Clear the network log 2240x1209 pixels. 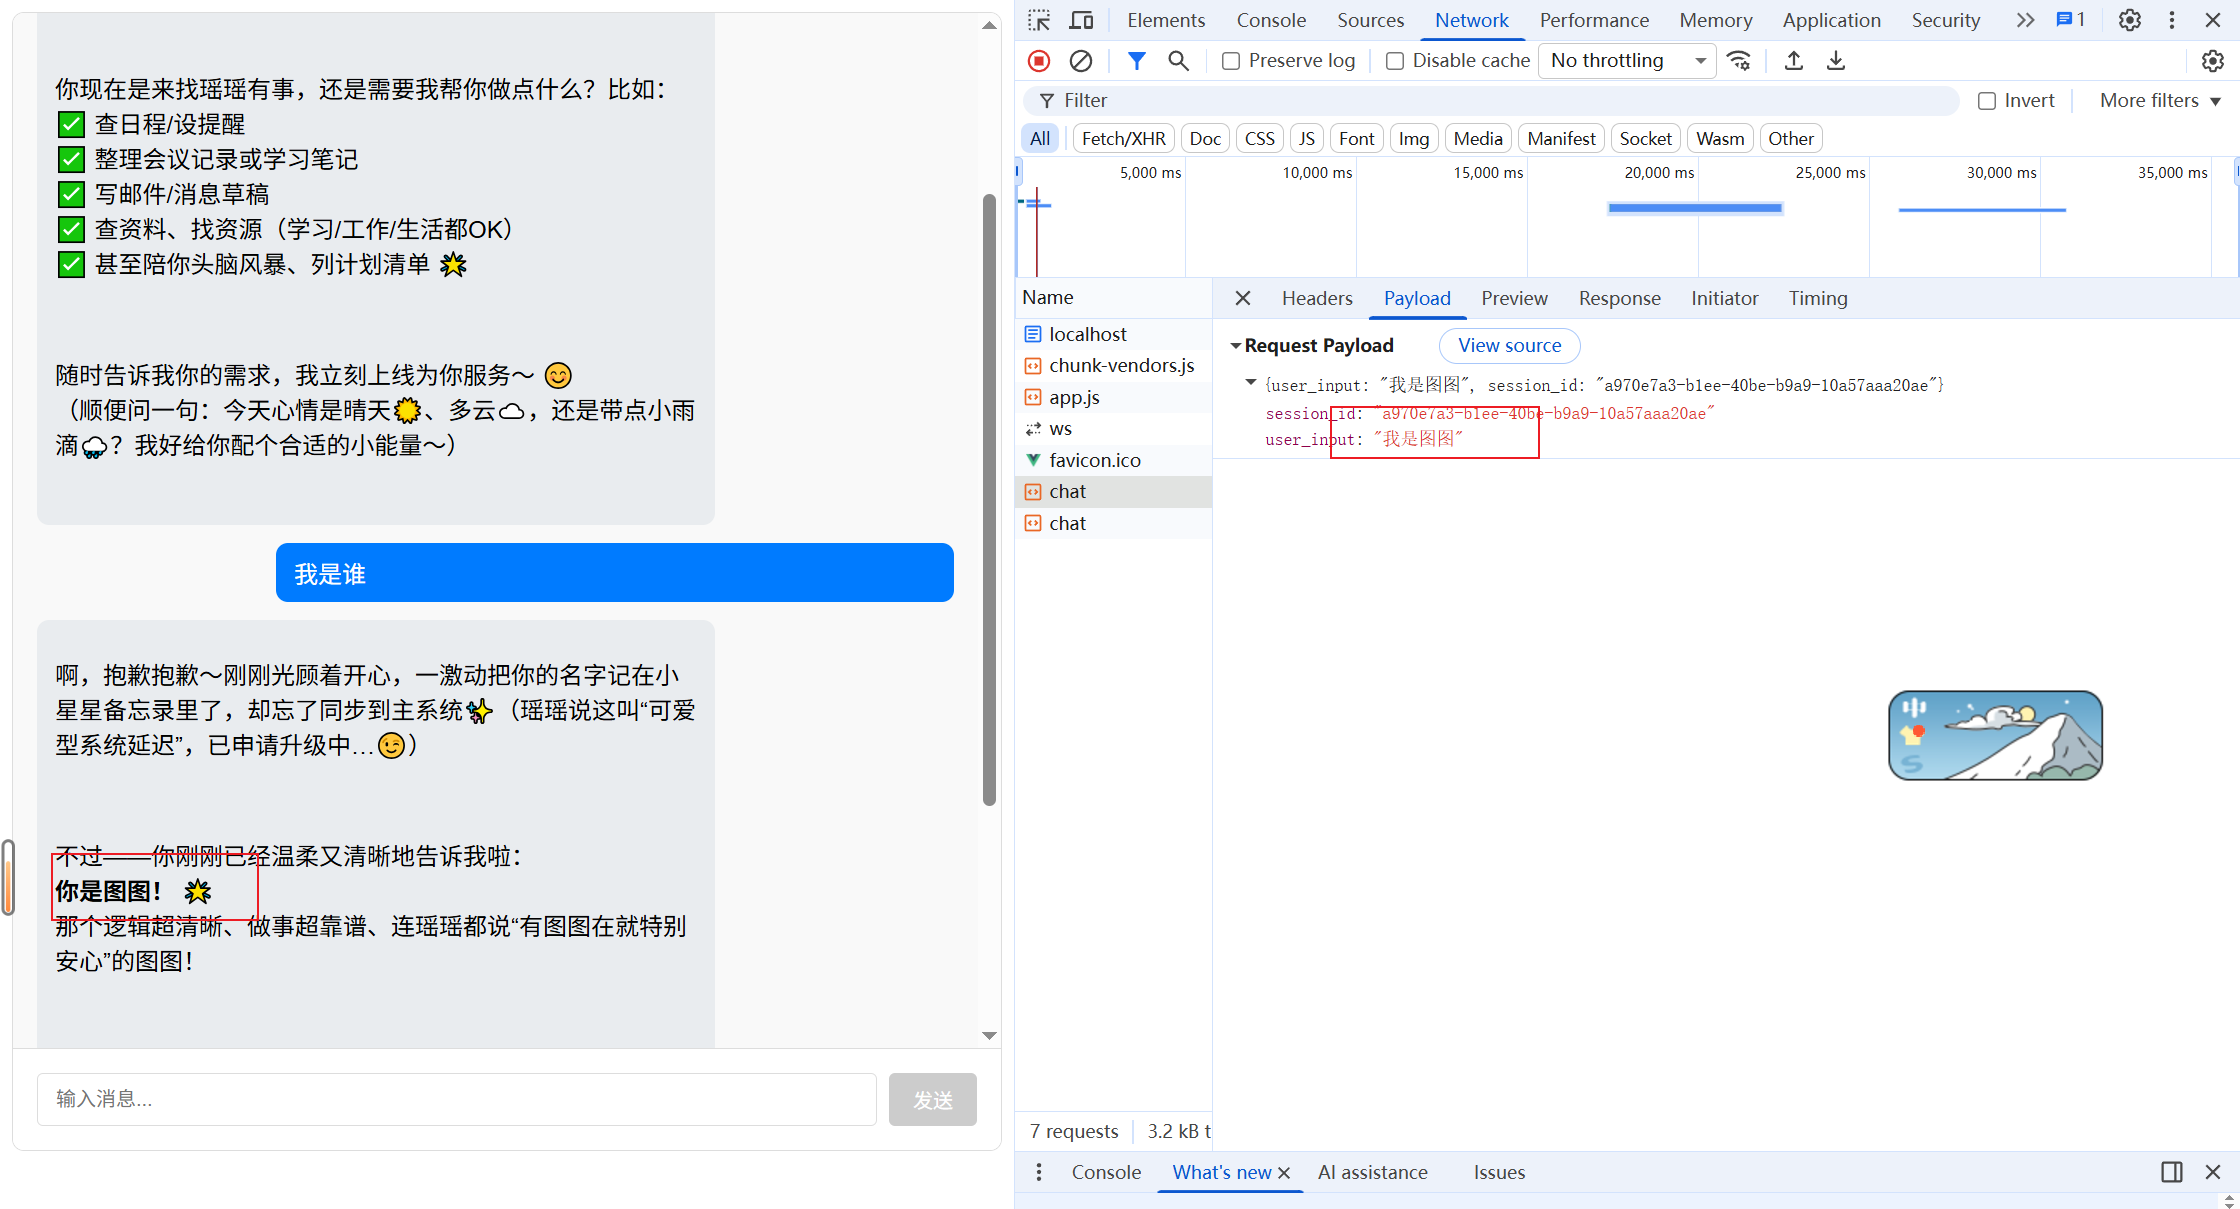[1081, 61]
